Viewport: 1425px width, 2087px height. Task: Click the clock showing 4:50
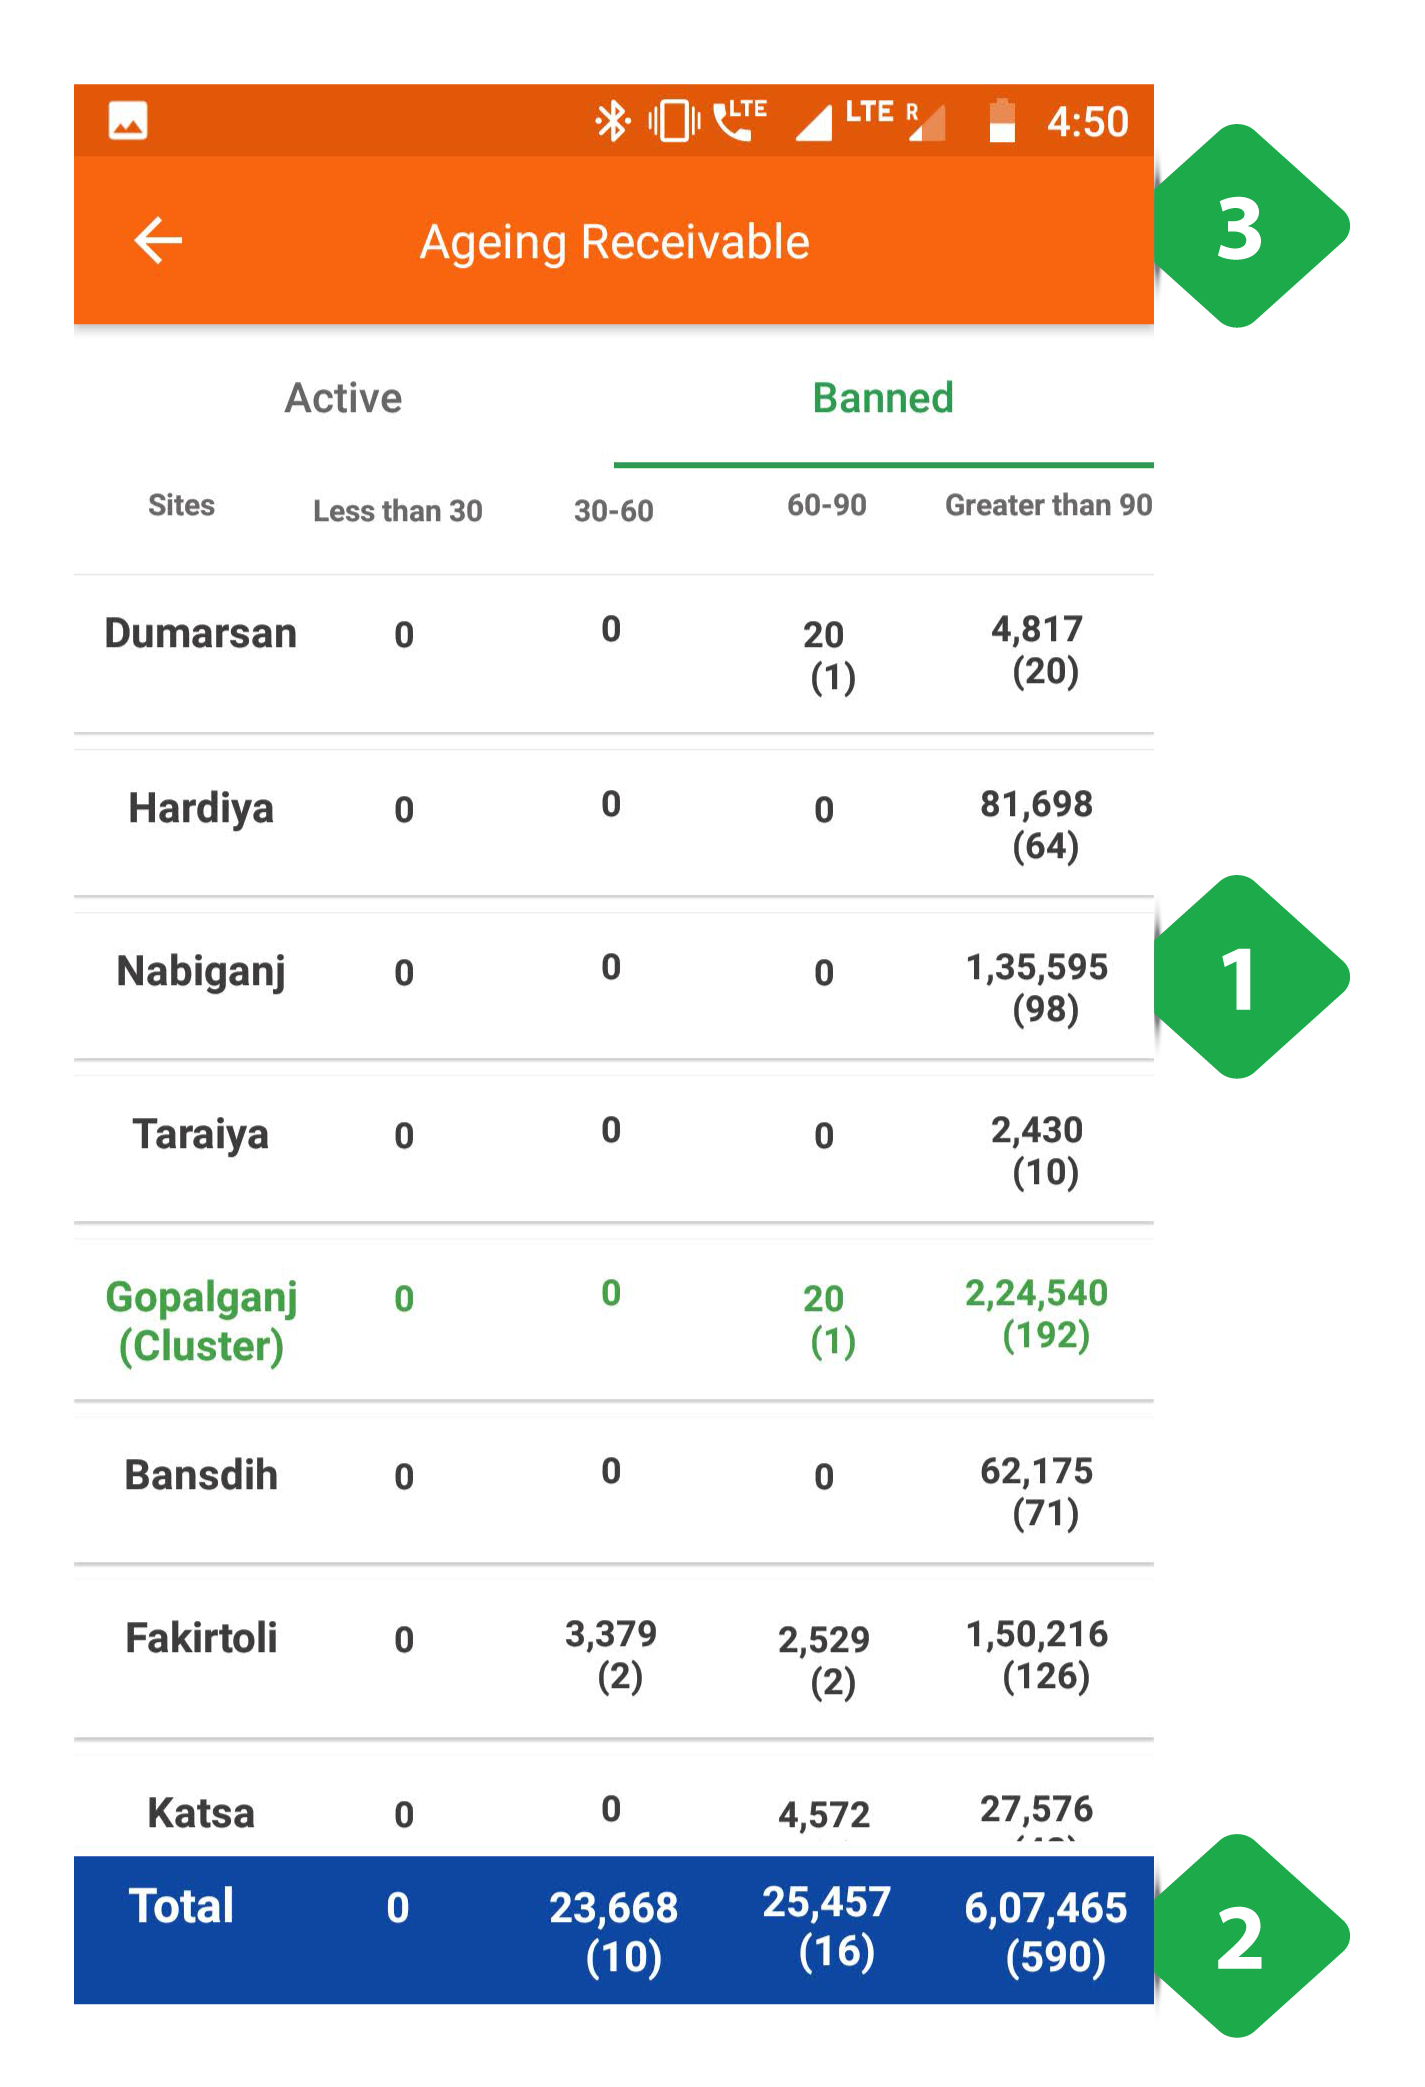click(1088, 122)
